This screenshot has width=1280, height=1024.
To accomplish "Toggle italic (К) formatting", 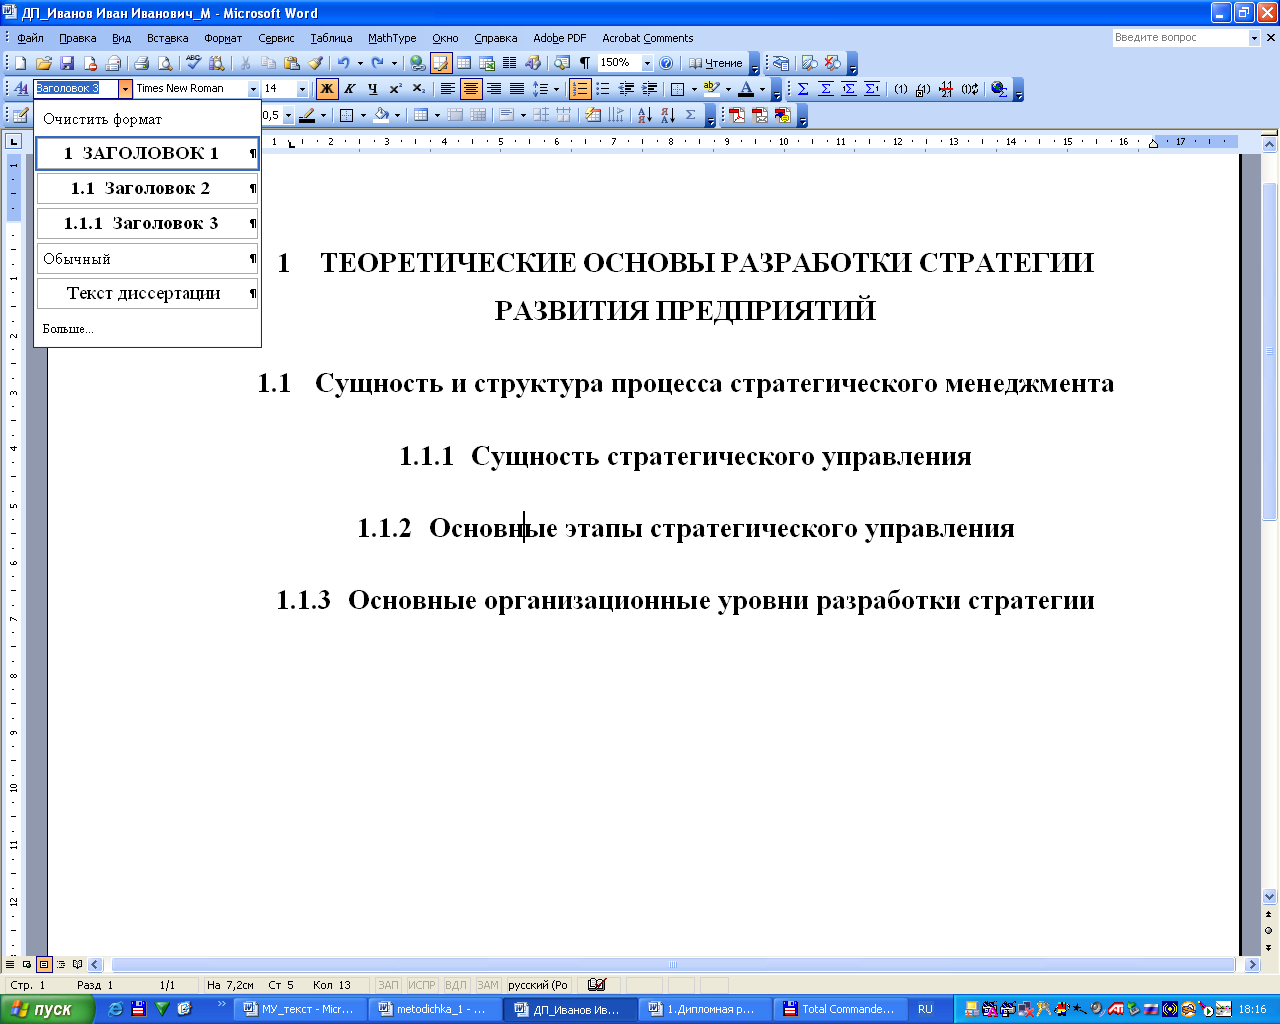I will [350, 89].
